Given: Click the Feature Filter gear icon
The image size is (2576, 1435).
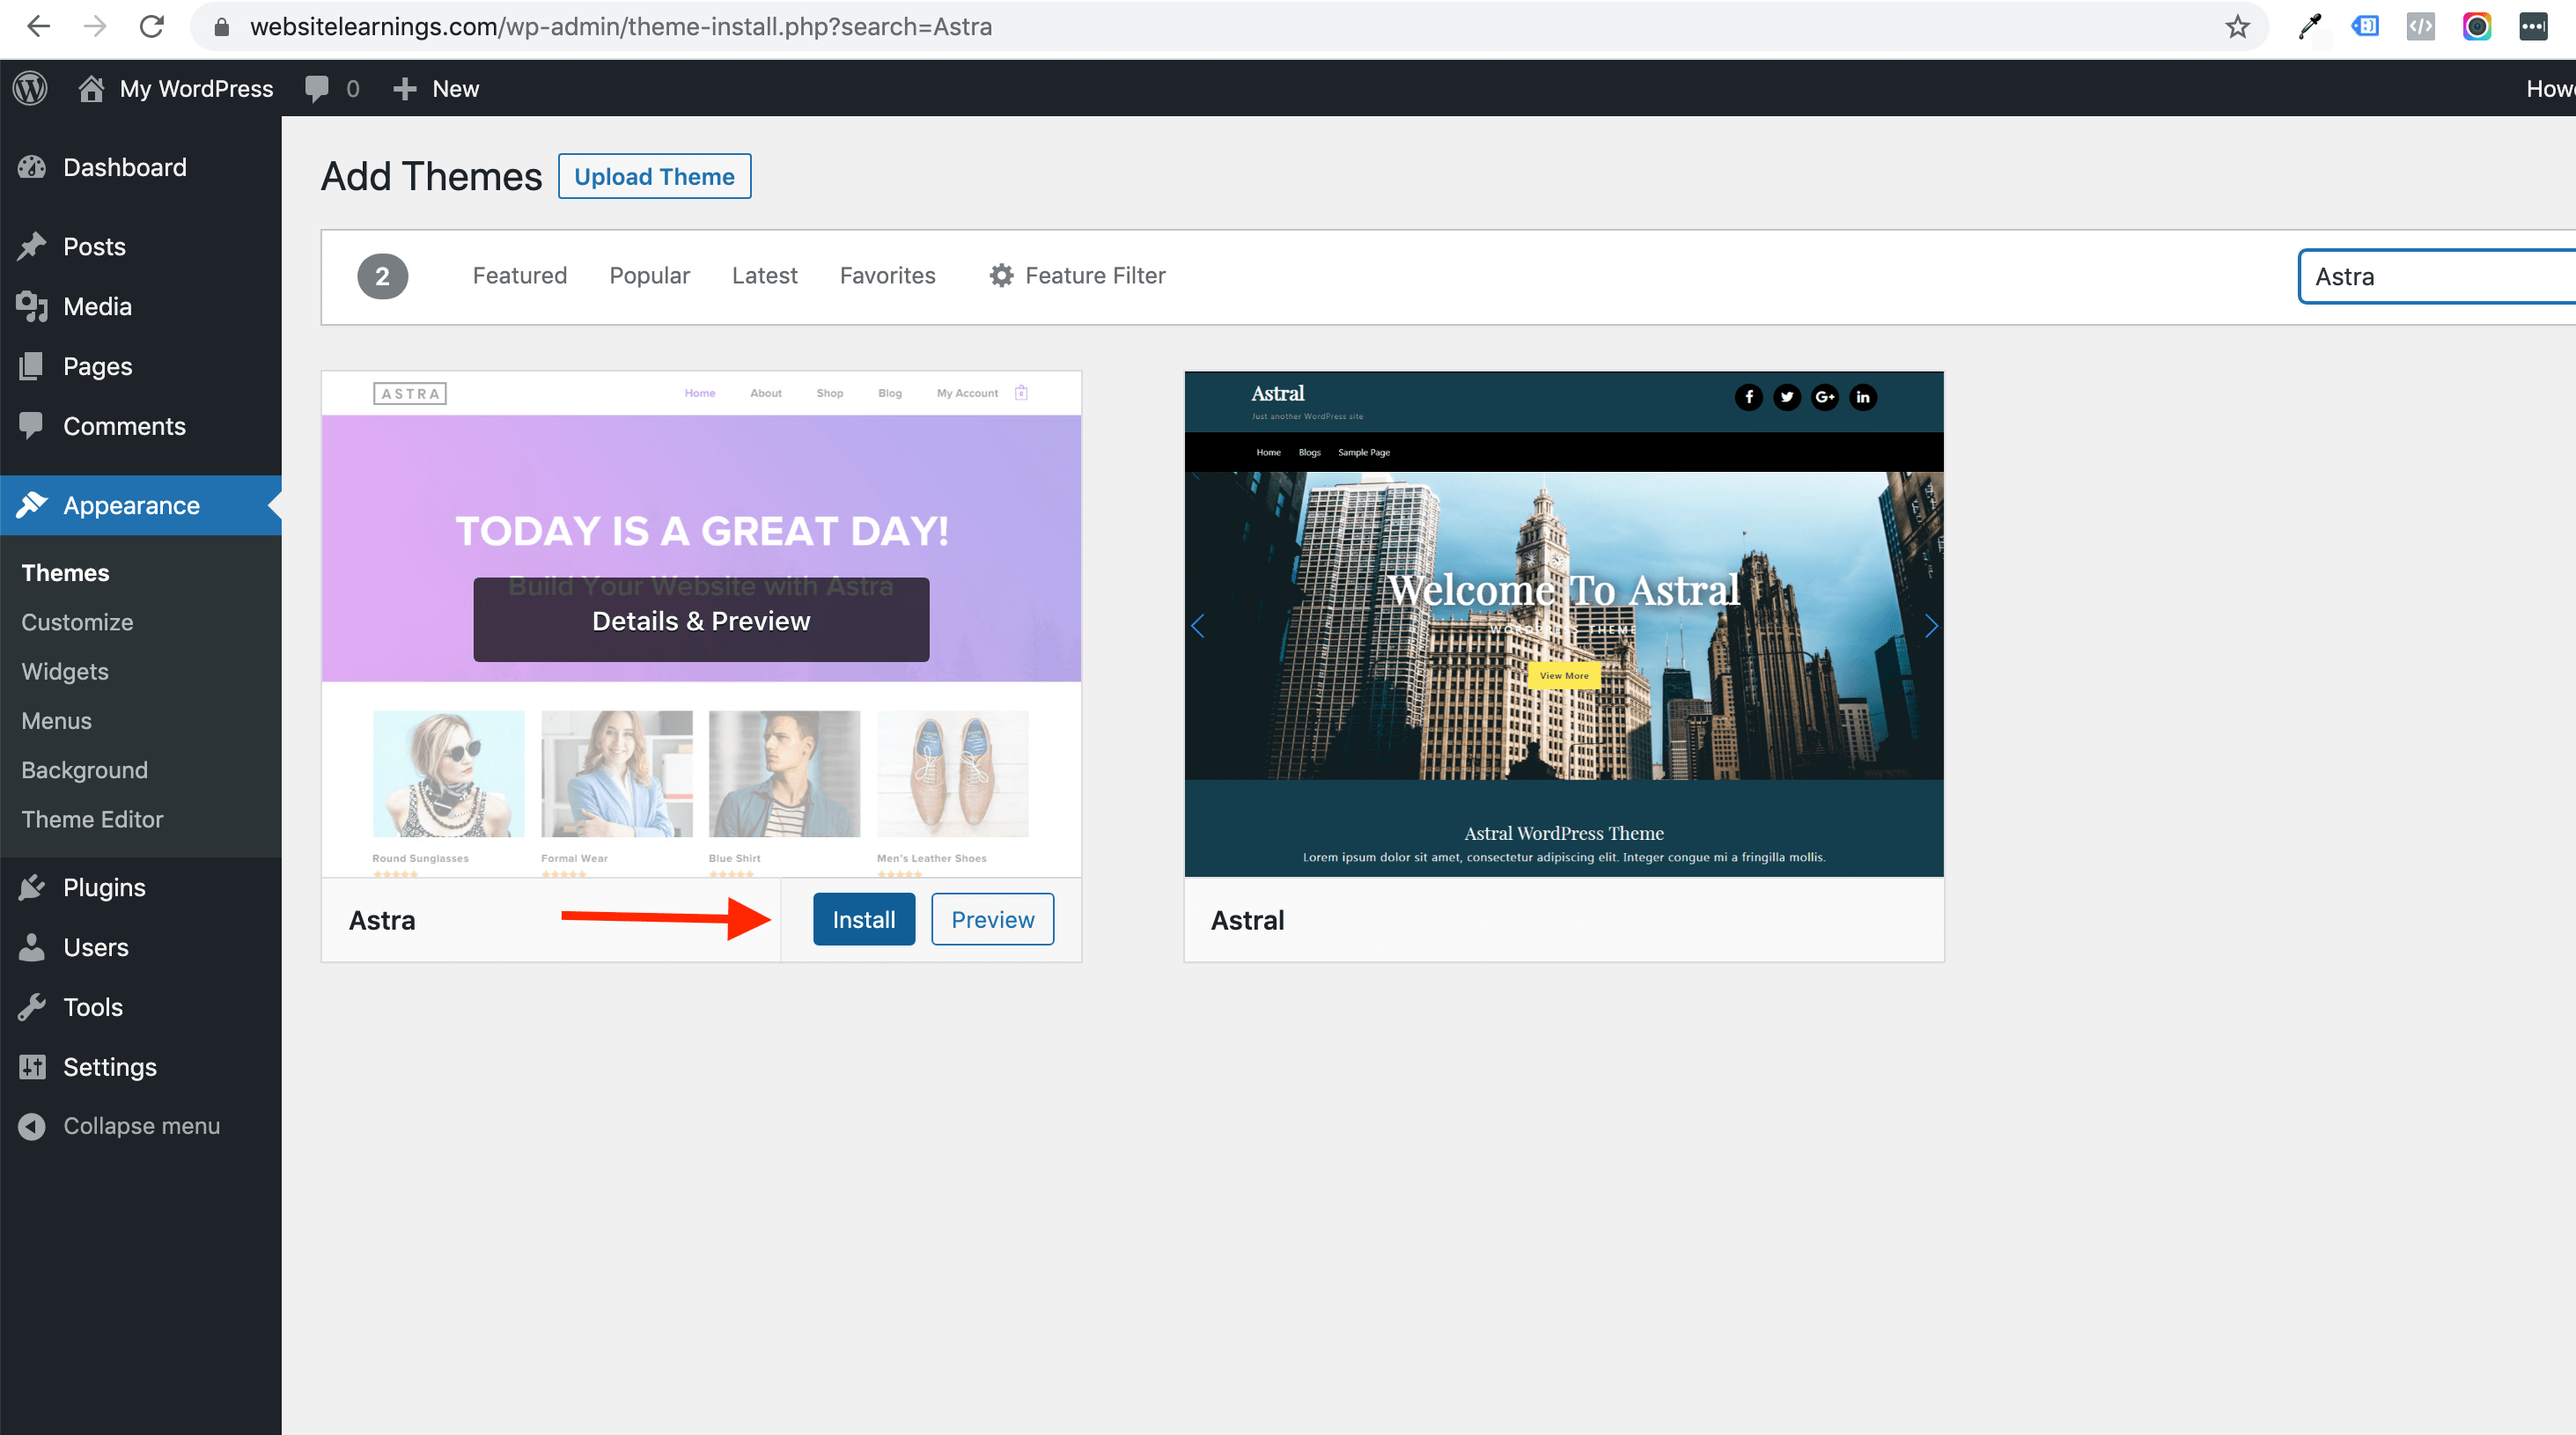Looking at the screenshot, I should (x=1001, y=276).
